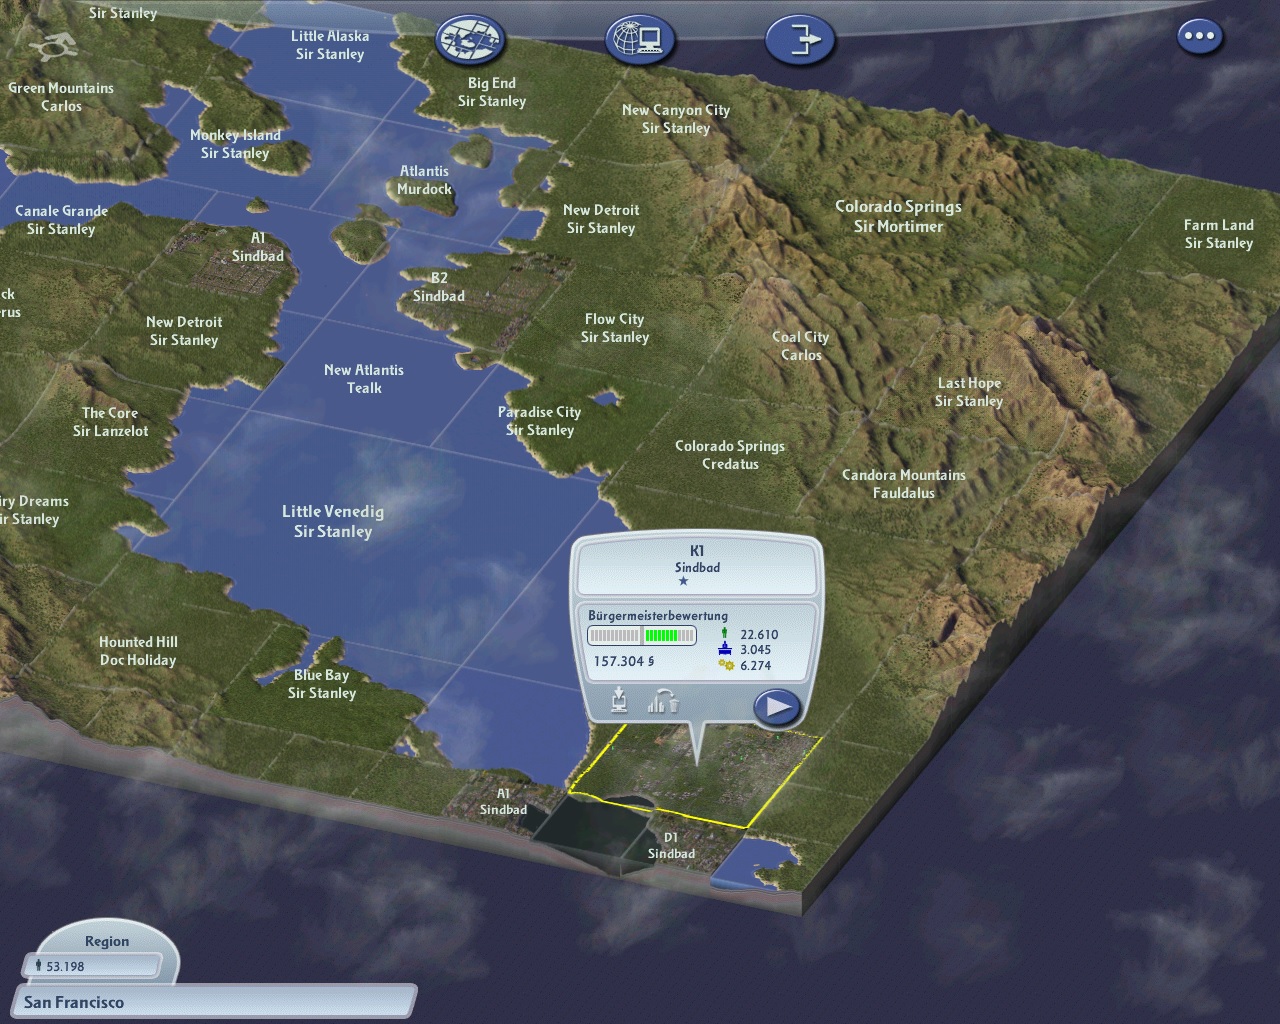Screen dimensions: 1280x1024
Task: Click the yellow industry gears icon
Action: click(726, 665)
